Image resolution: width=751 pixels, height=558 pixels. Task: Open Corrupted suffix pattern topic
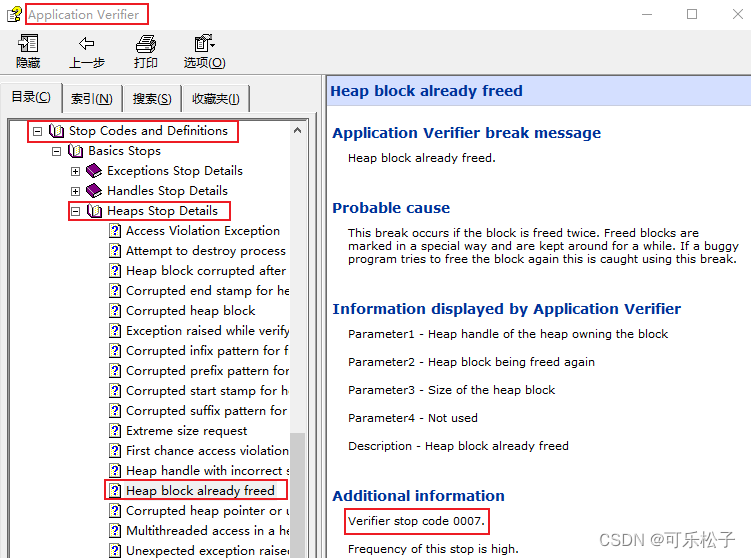click(206, 411)
